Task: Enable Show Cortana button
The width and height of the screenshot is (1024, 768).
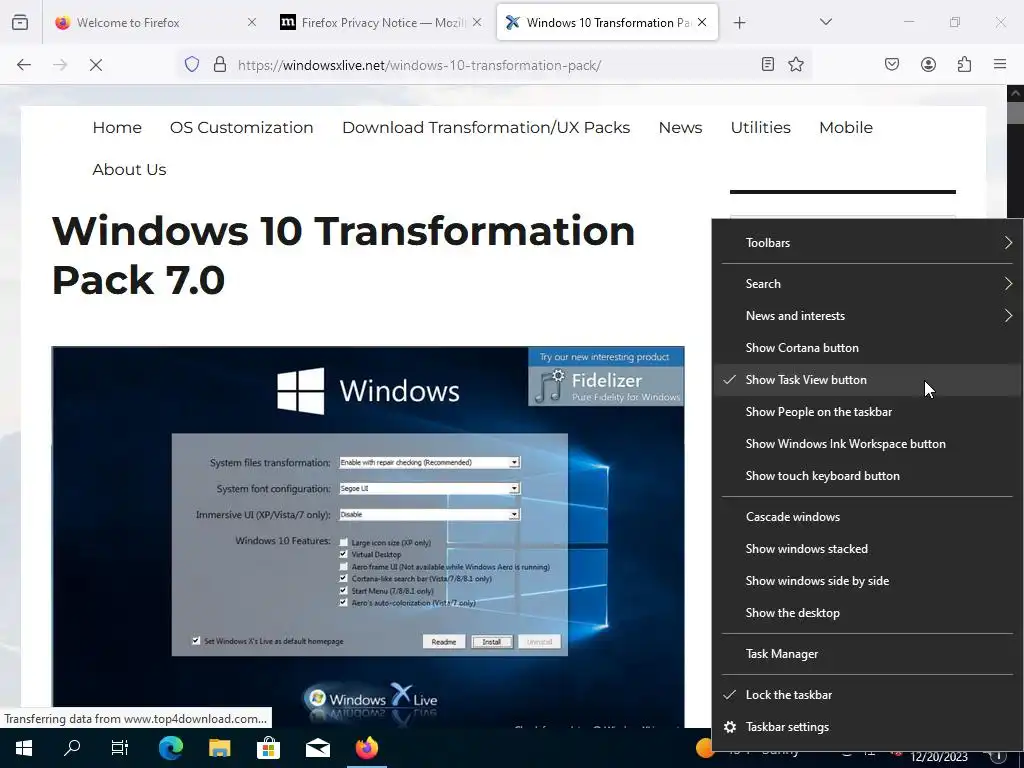Action: point(868,348)
